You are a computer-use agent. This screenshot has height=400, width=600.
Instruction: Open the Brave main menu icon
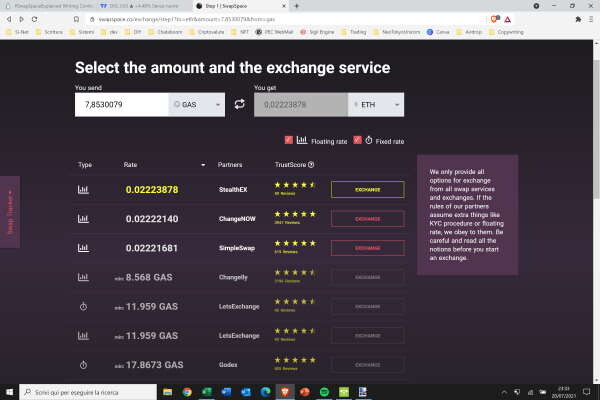pyautogui.click(x=591, y=19)
